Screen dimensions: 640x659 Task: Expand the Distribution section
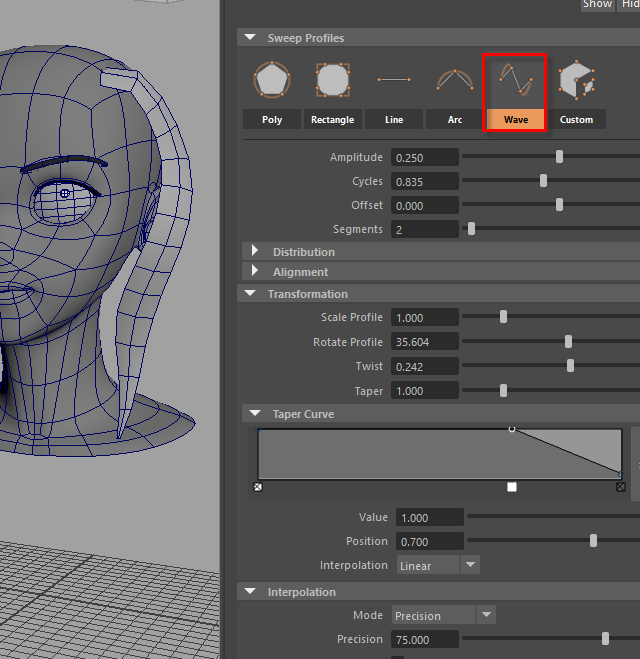point(255,251)
